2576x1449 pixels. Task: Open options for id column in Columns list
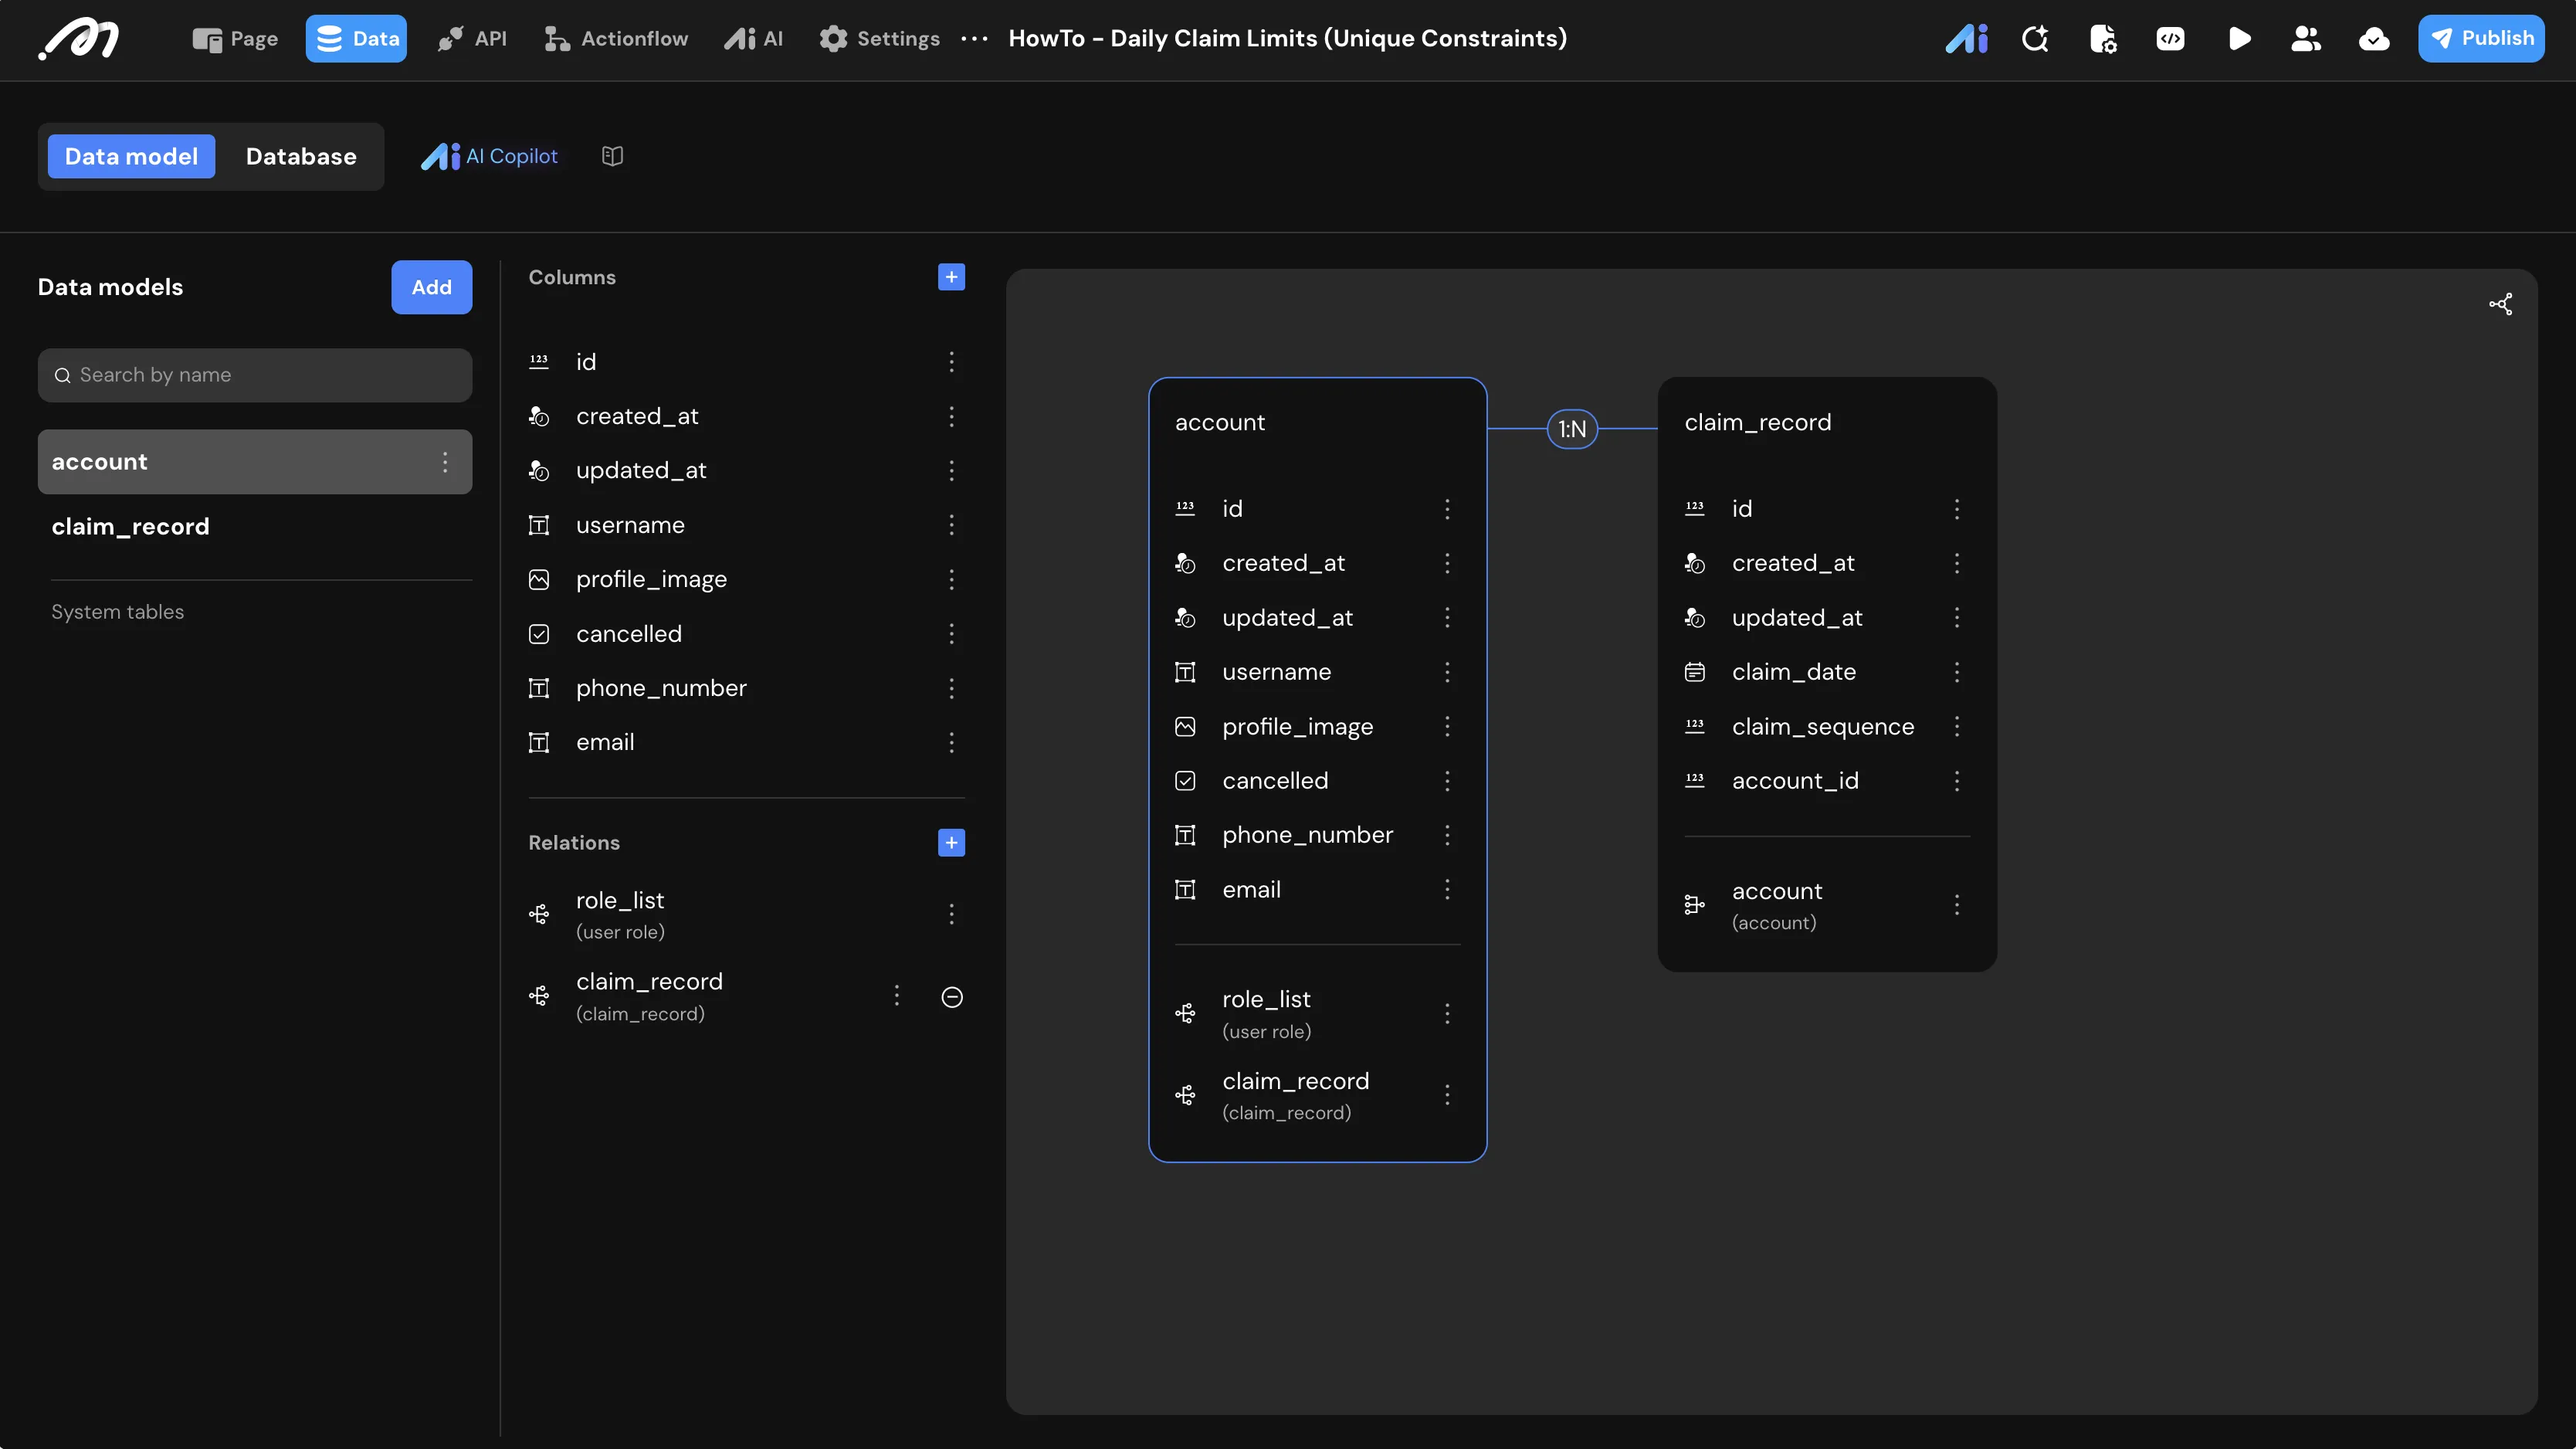point(951,362)
